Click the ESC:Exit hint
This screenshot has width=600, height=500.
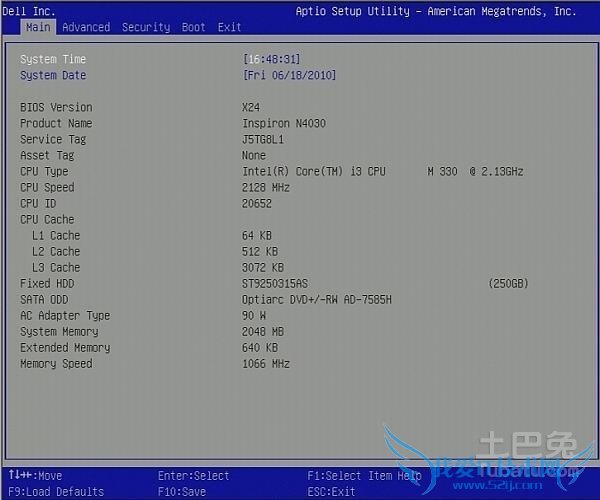click(x=331, y=492)
